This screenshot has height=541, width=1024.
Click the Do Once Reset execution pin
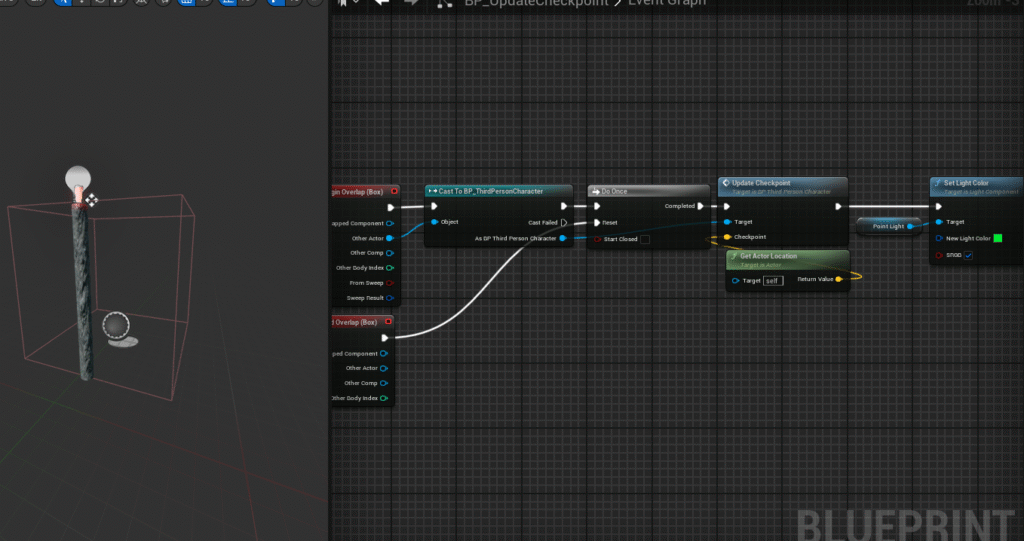[x=598, y=223]
